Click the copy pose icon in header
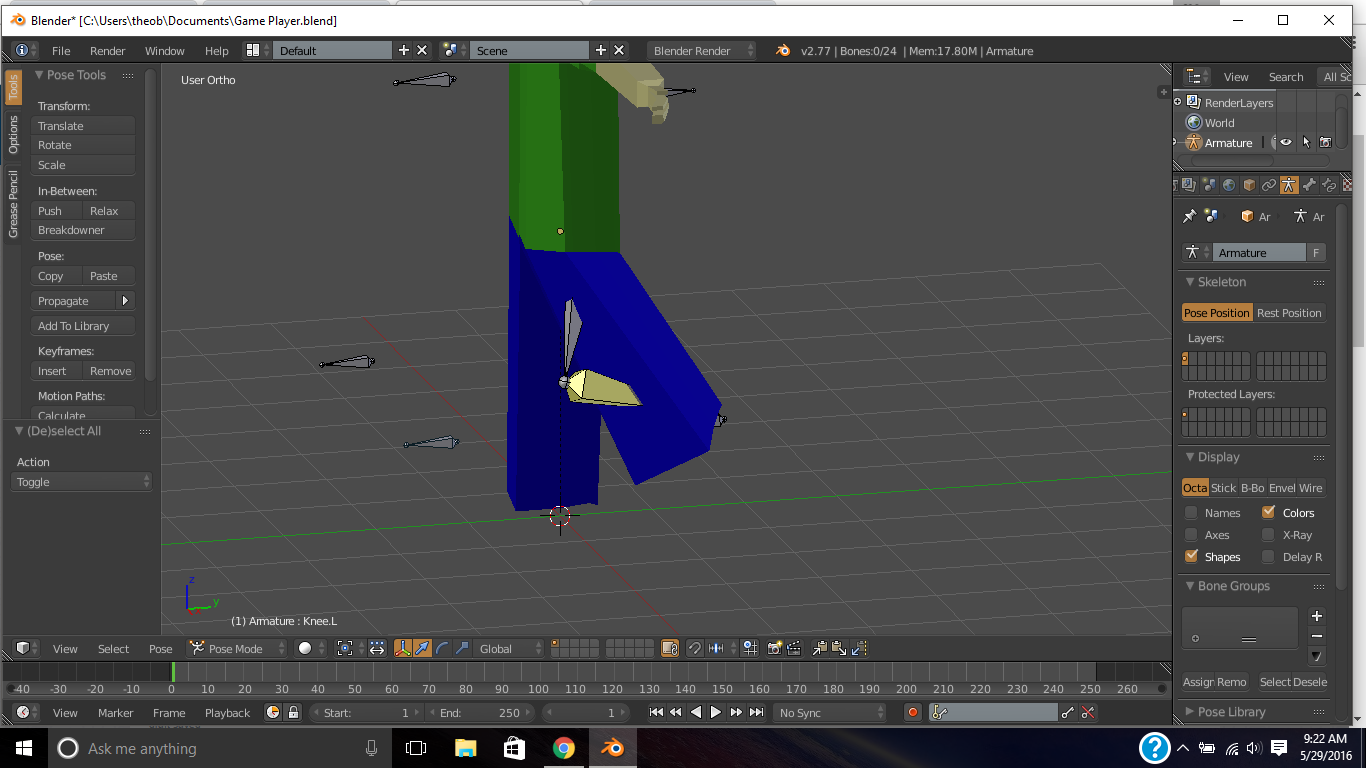The image size is (1366, 768). [x=820, y=648]
